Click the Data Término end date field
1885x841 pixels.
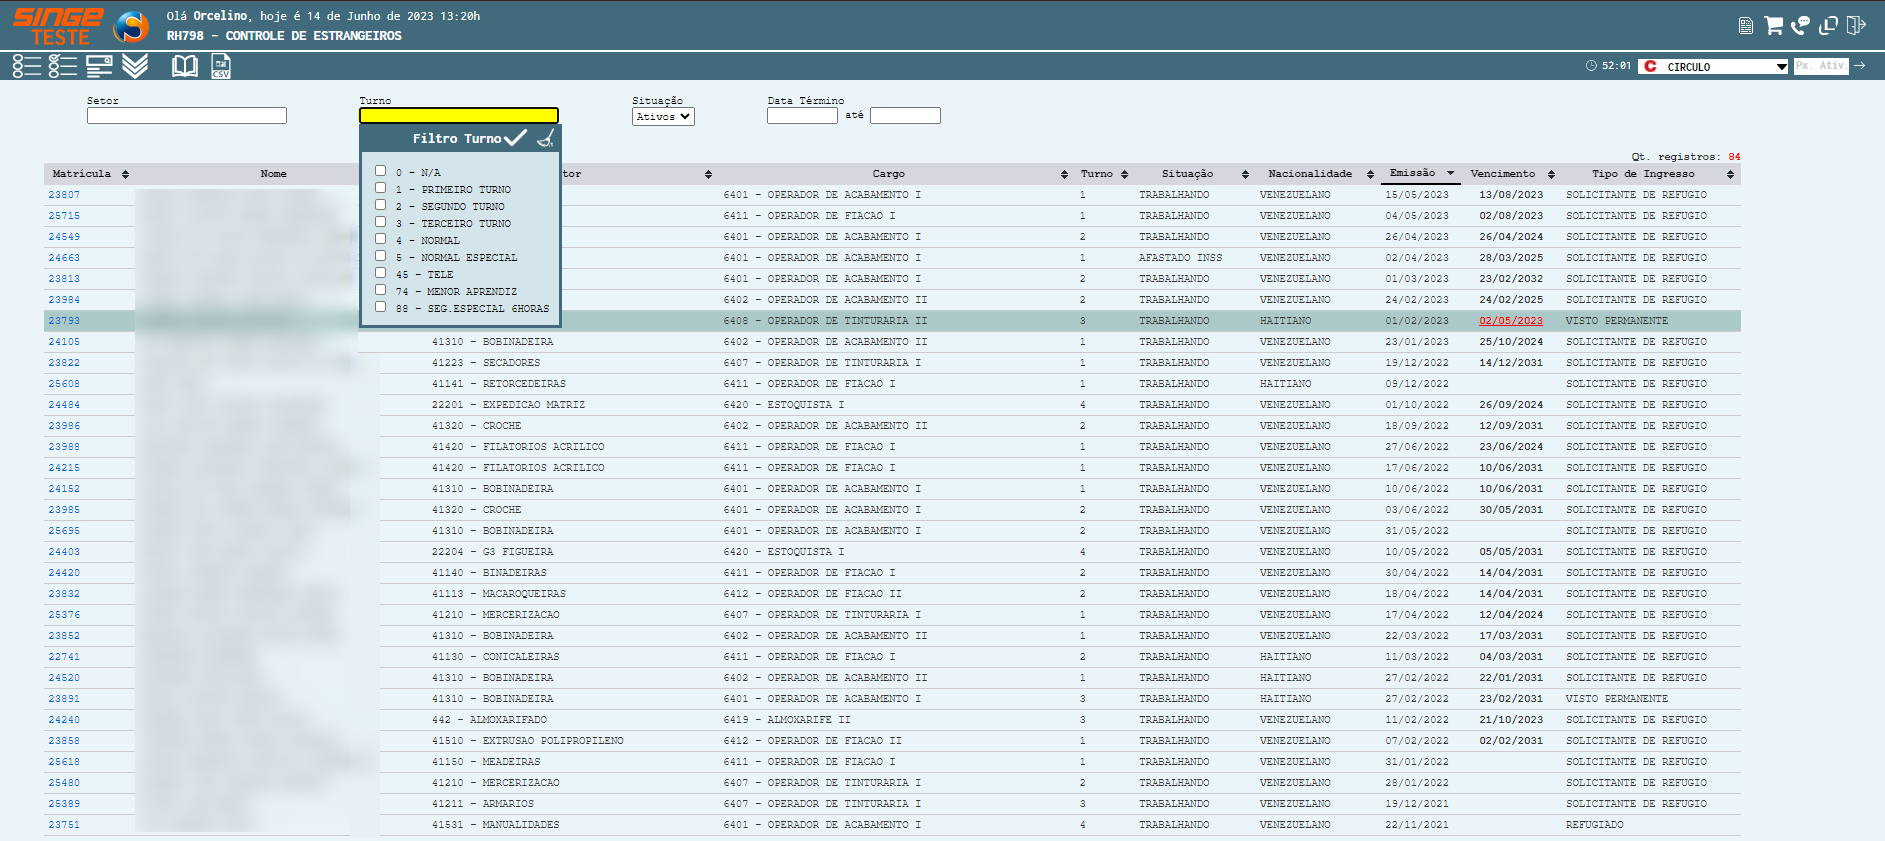pos(905,116)
